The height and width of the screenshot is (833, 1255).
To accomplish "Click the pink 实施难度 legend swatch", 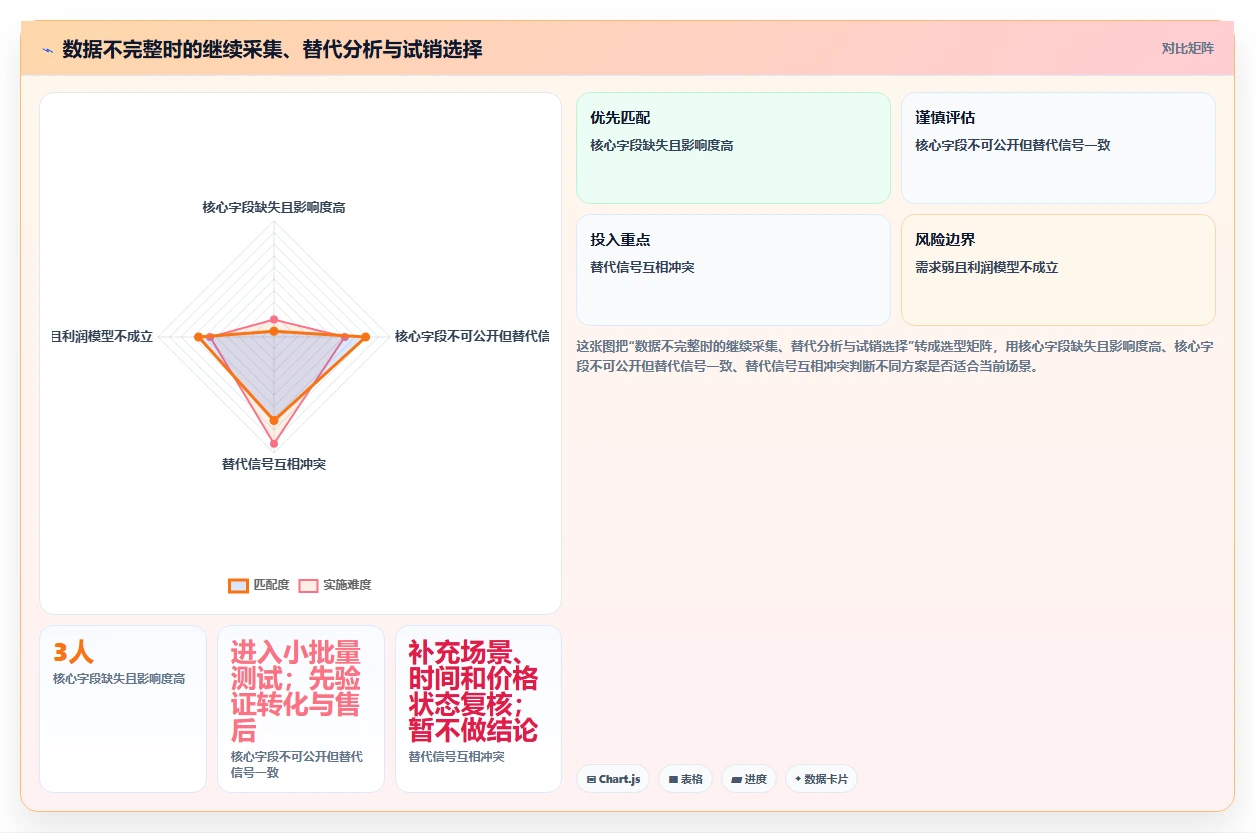I will pos(308,585).
